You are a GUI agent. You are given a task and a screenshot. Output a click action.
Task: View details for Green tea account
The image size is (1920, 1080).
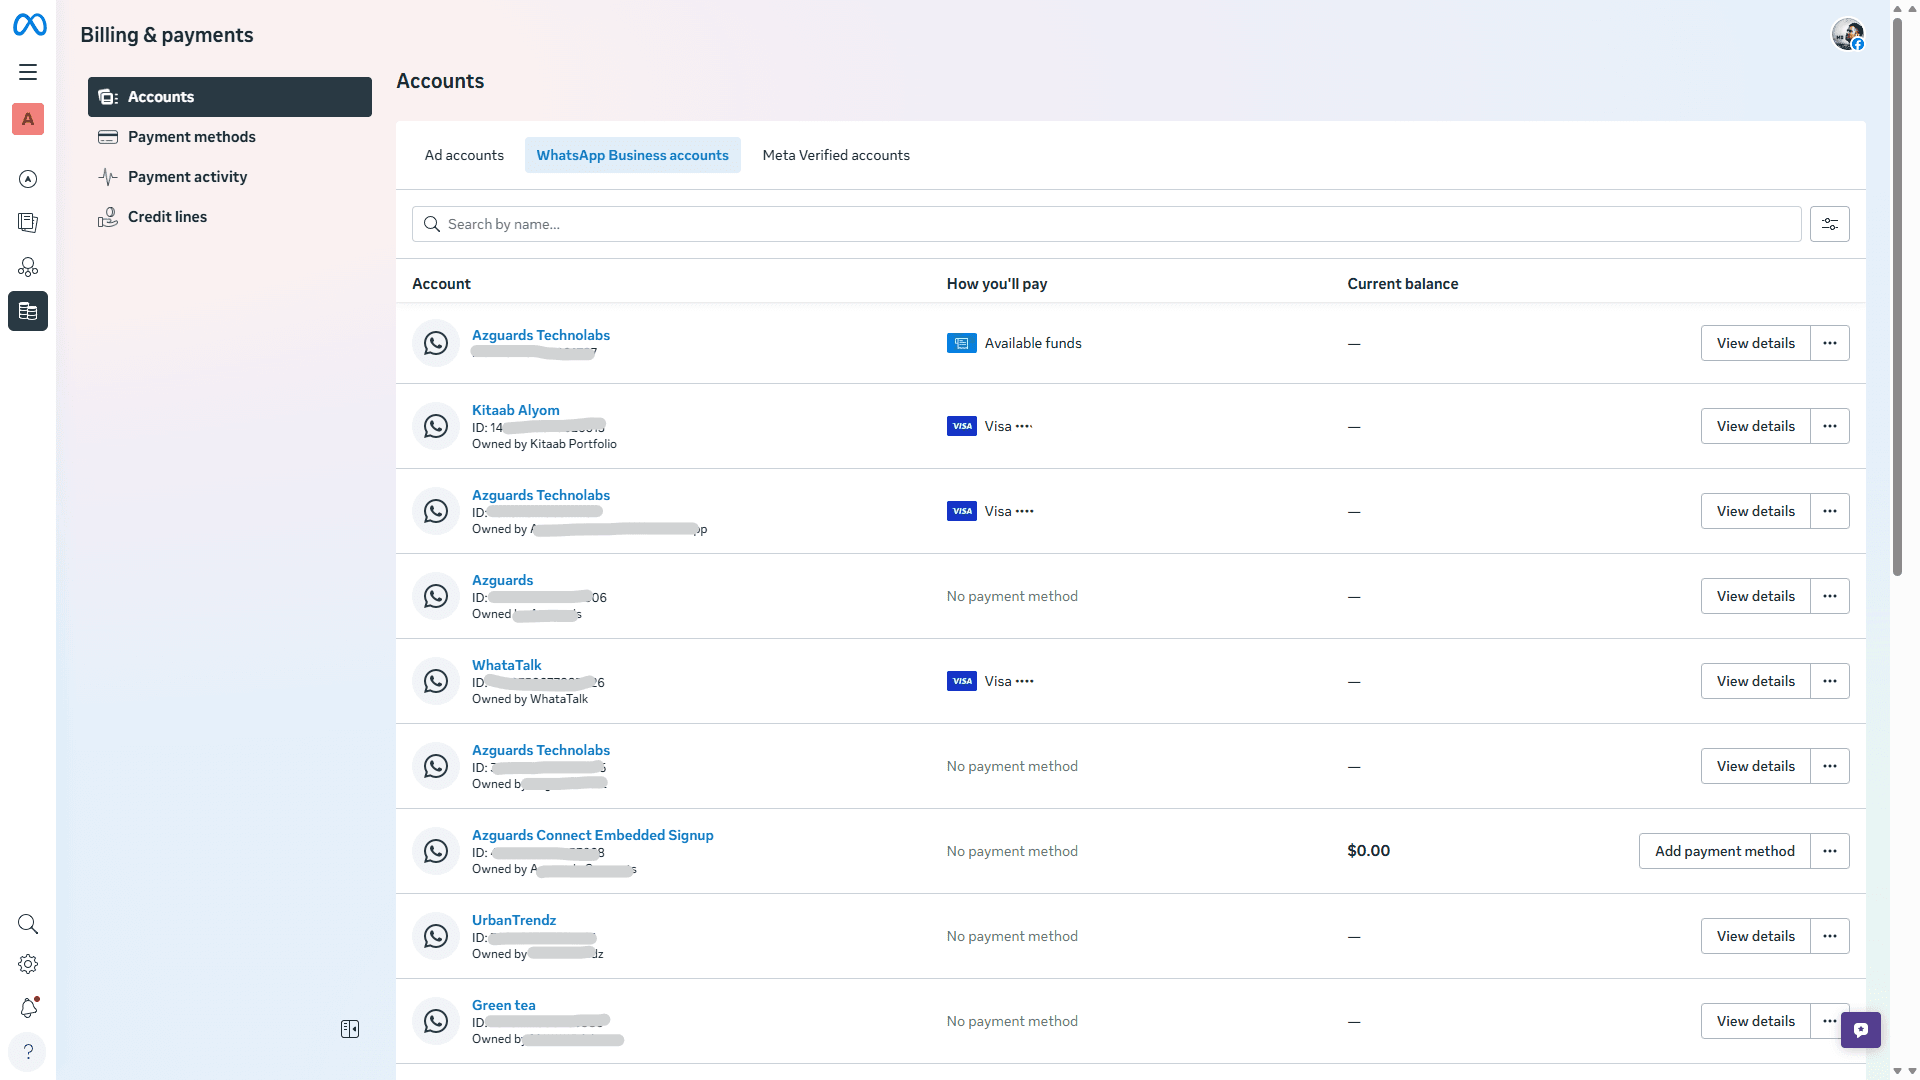1755,1021
